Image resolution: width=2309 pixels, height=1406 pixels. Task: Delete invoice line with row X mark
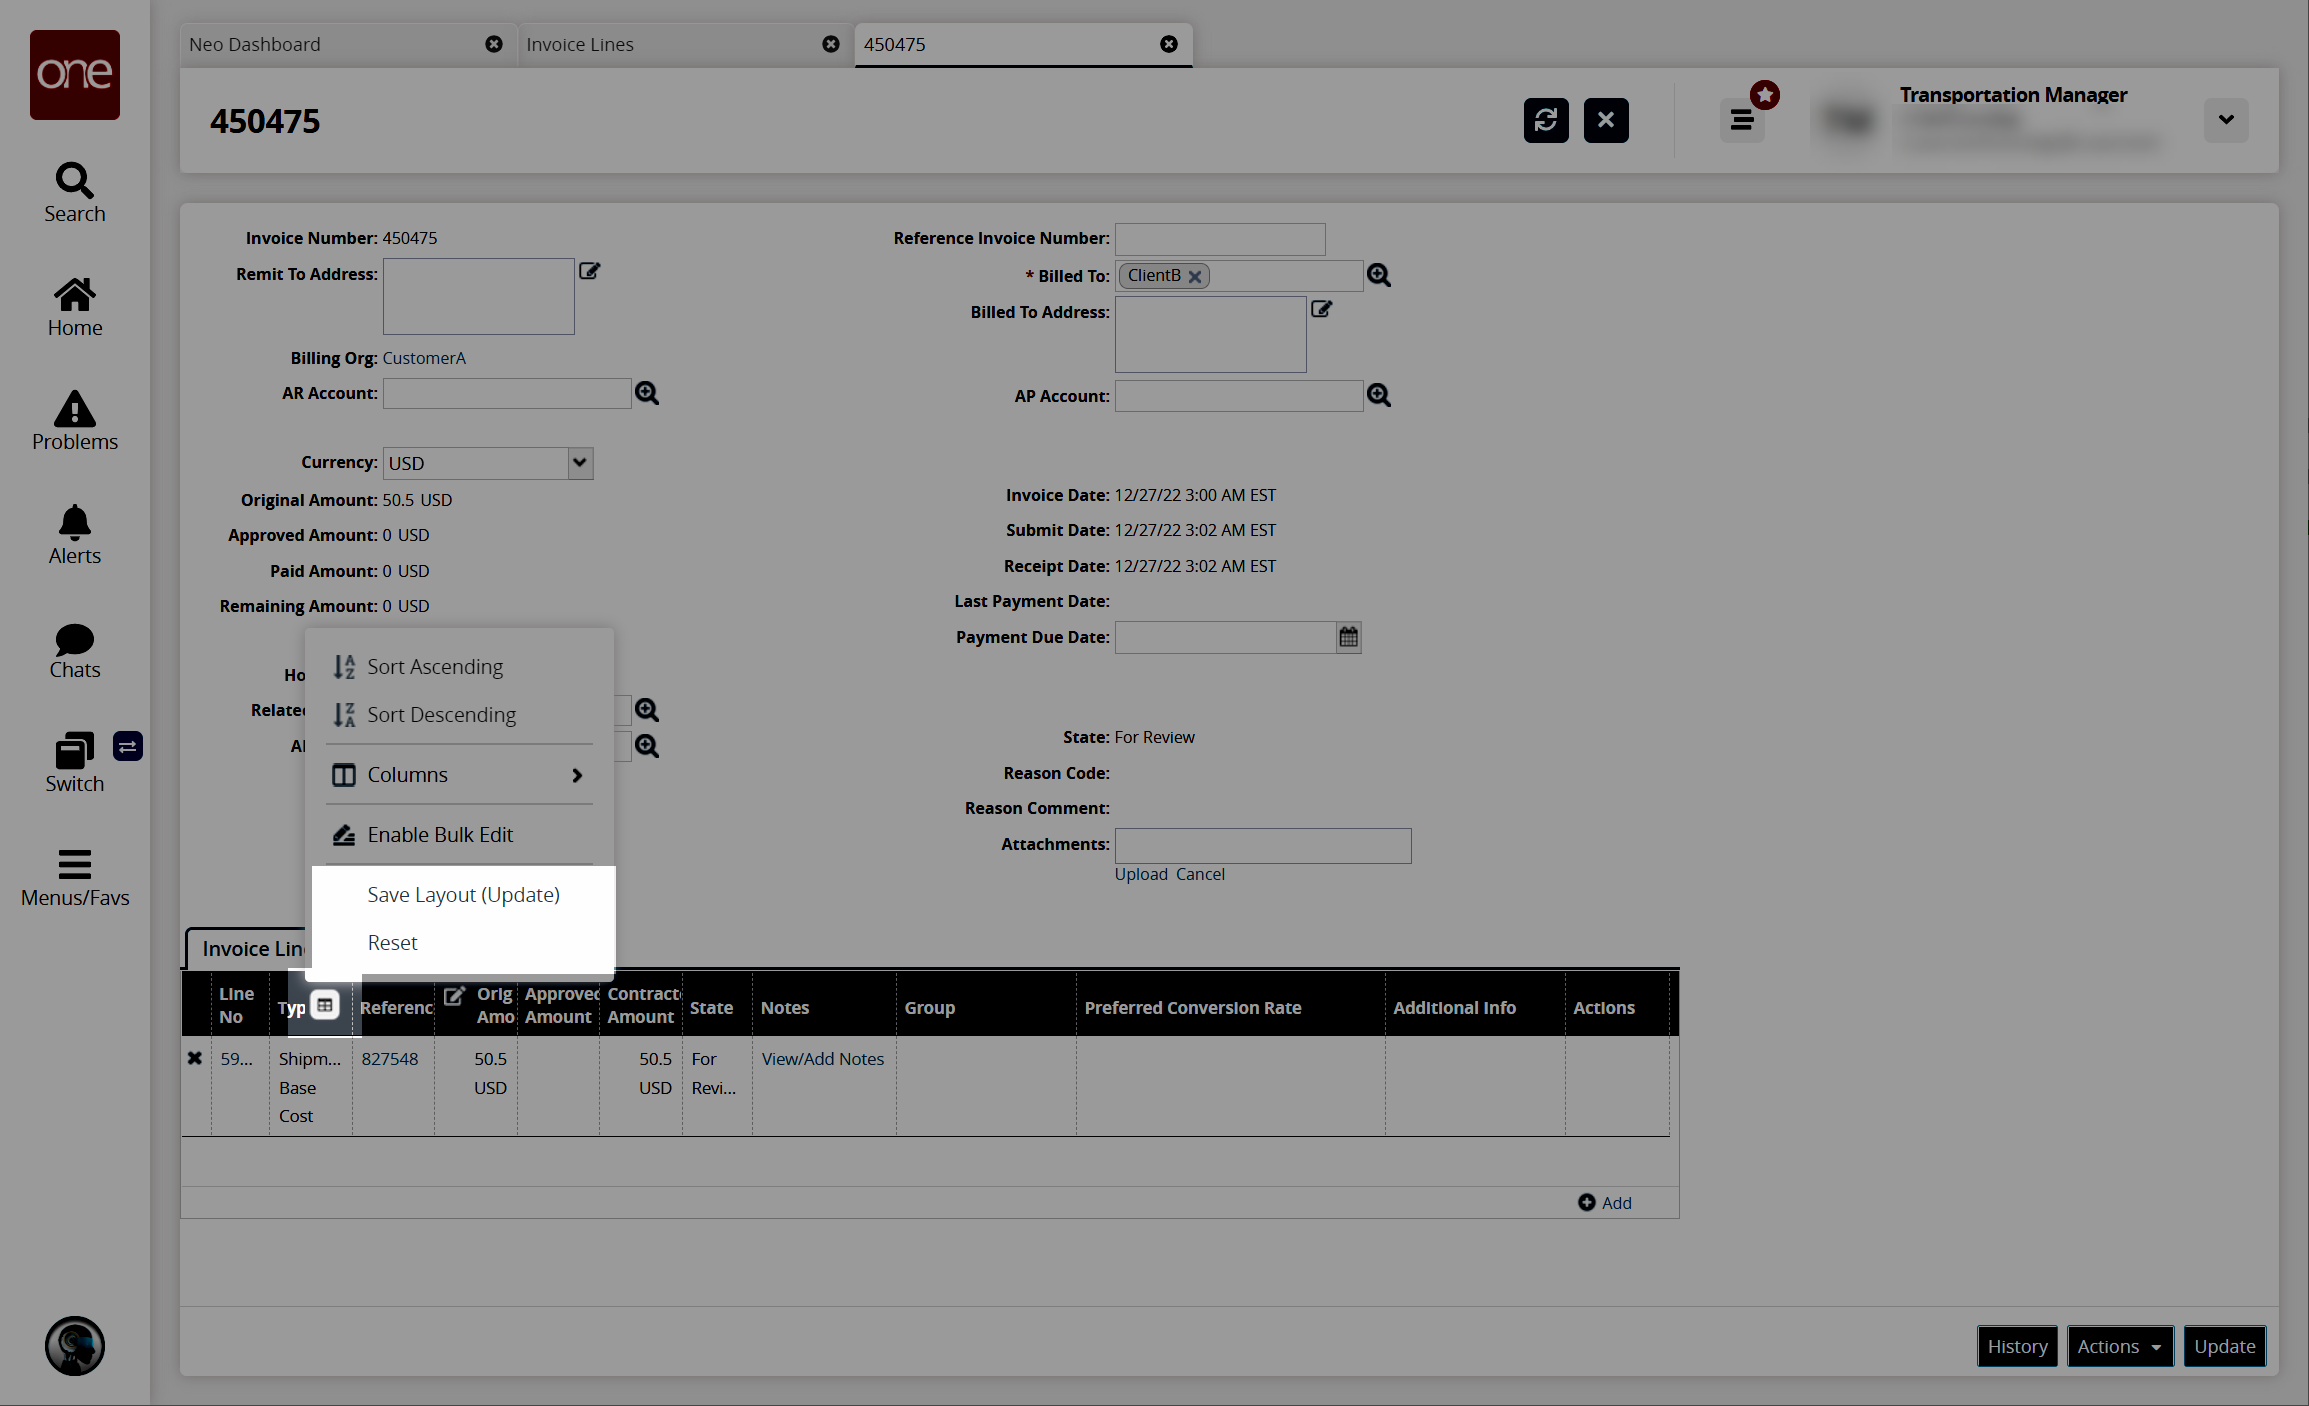[195, 1058]
